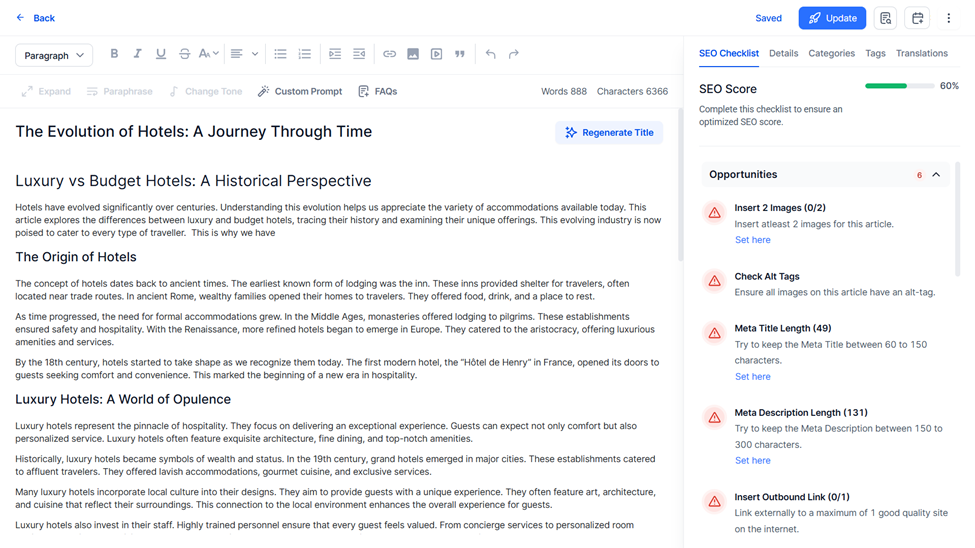Redo the last change
The width and height of the screenshot is (975, 548).
point(514,53)
